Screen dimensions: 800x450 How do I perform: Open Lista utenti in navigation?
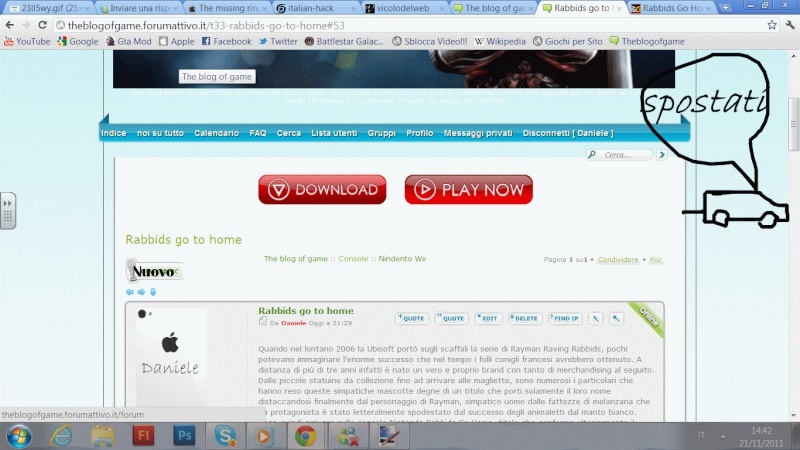[x=334, y=133]
